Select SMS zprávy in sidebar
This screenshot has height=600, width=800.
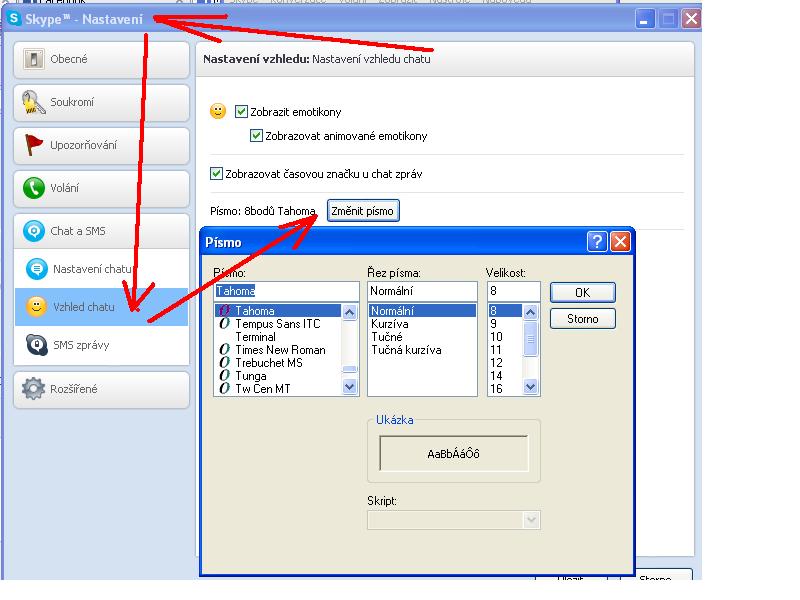point(101,345)
